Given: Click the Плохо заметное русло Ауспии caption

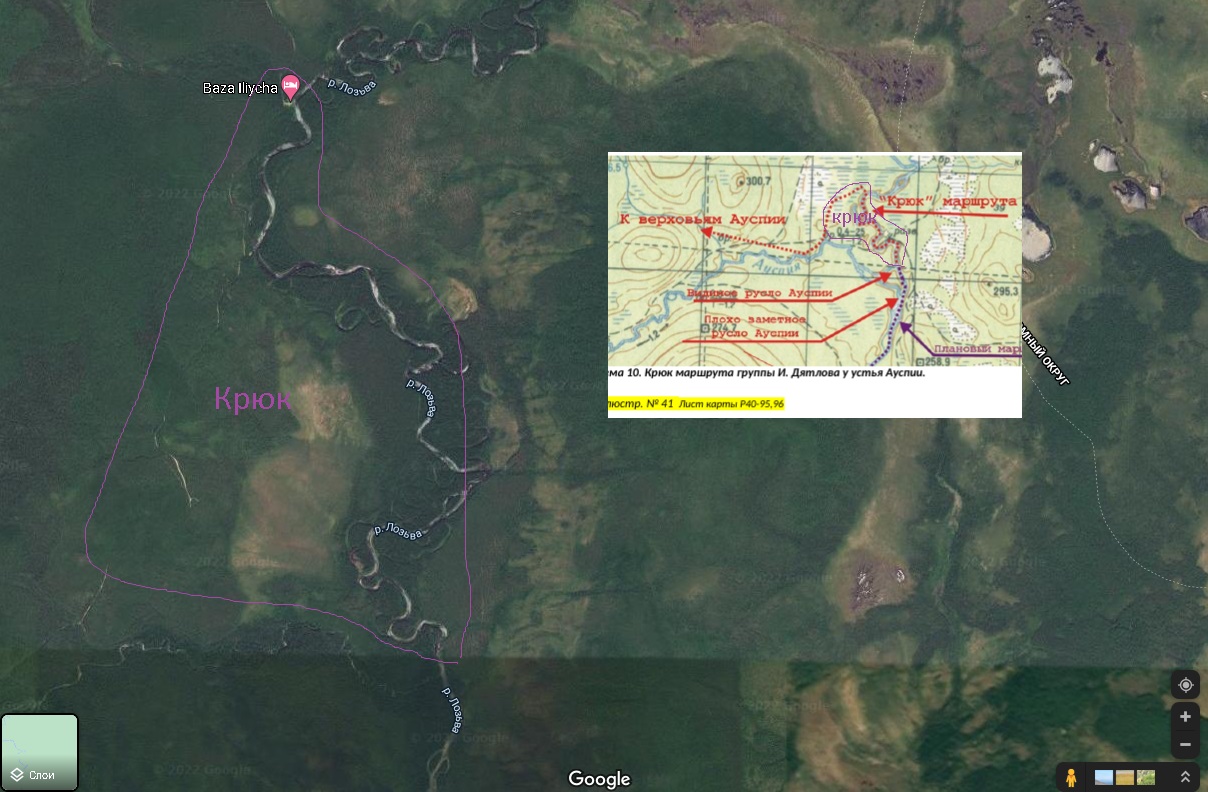Looking at the screenshot, I should point(753,326).
